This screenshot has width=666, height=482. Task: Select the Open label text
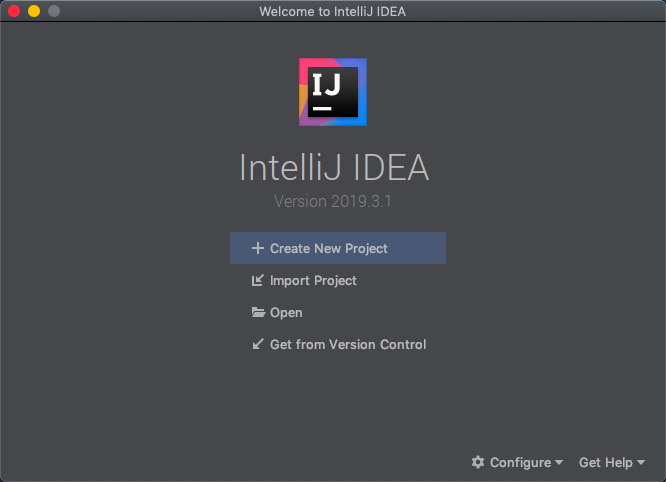pos(286,313)
